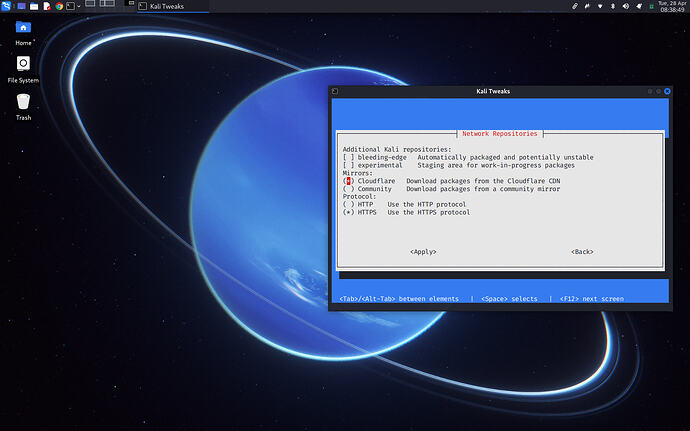
Task: Click 'Use the HTTP protocol' description
Action: [426, 204]
